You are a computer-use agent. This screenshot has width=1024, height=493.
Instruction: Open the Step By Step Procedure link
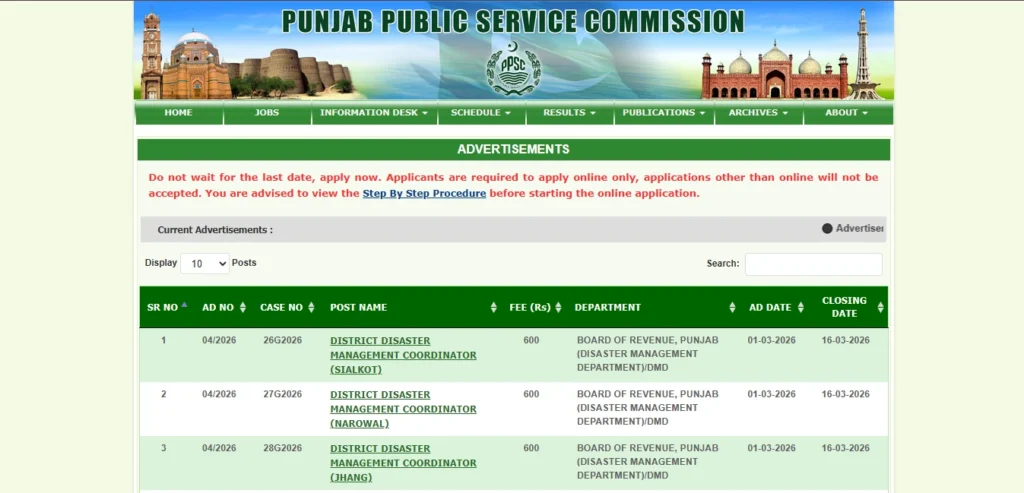tap(424, 193)
